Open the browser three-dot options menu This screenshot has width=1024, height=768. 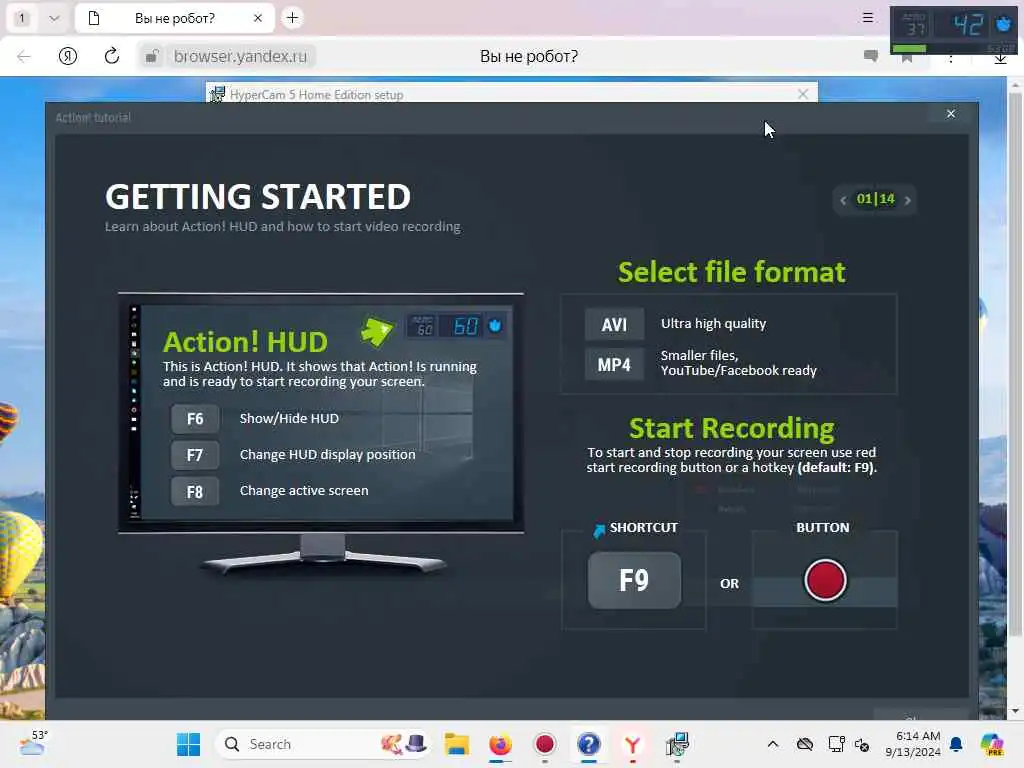pos(951,59)
